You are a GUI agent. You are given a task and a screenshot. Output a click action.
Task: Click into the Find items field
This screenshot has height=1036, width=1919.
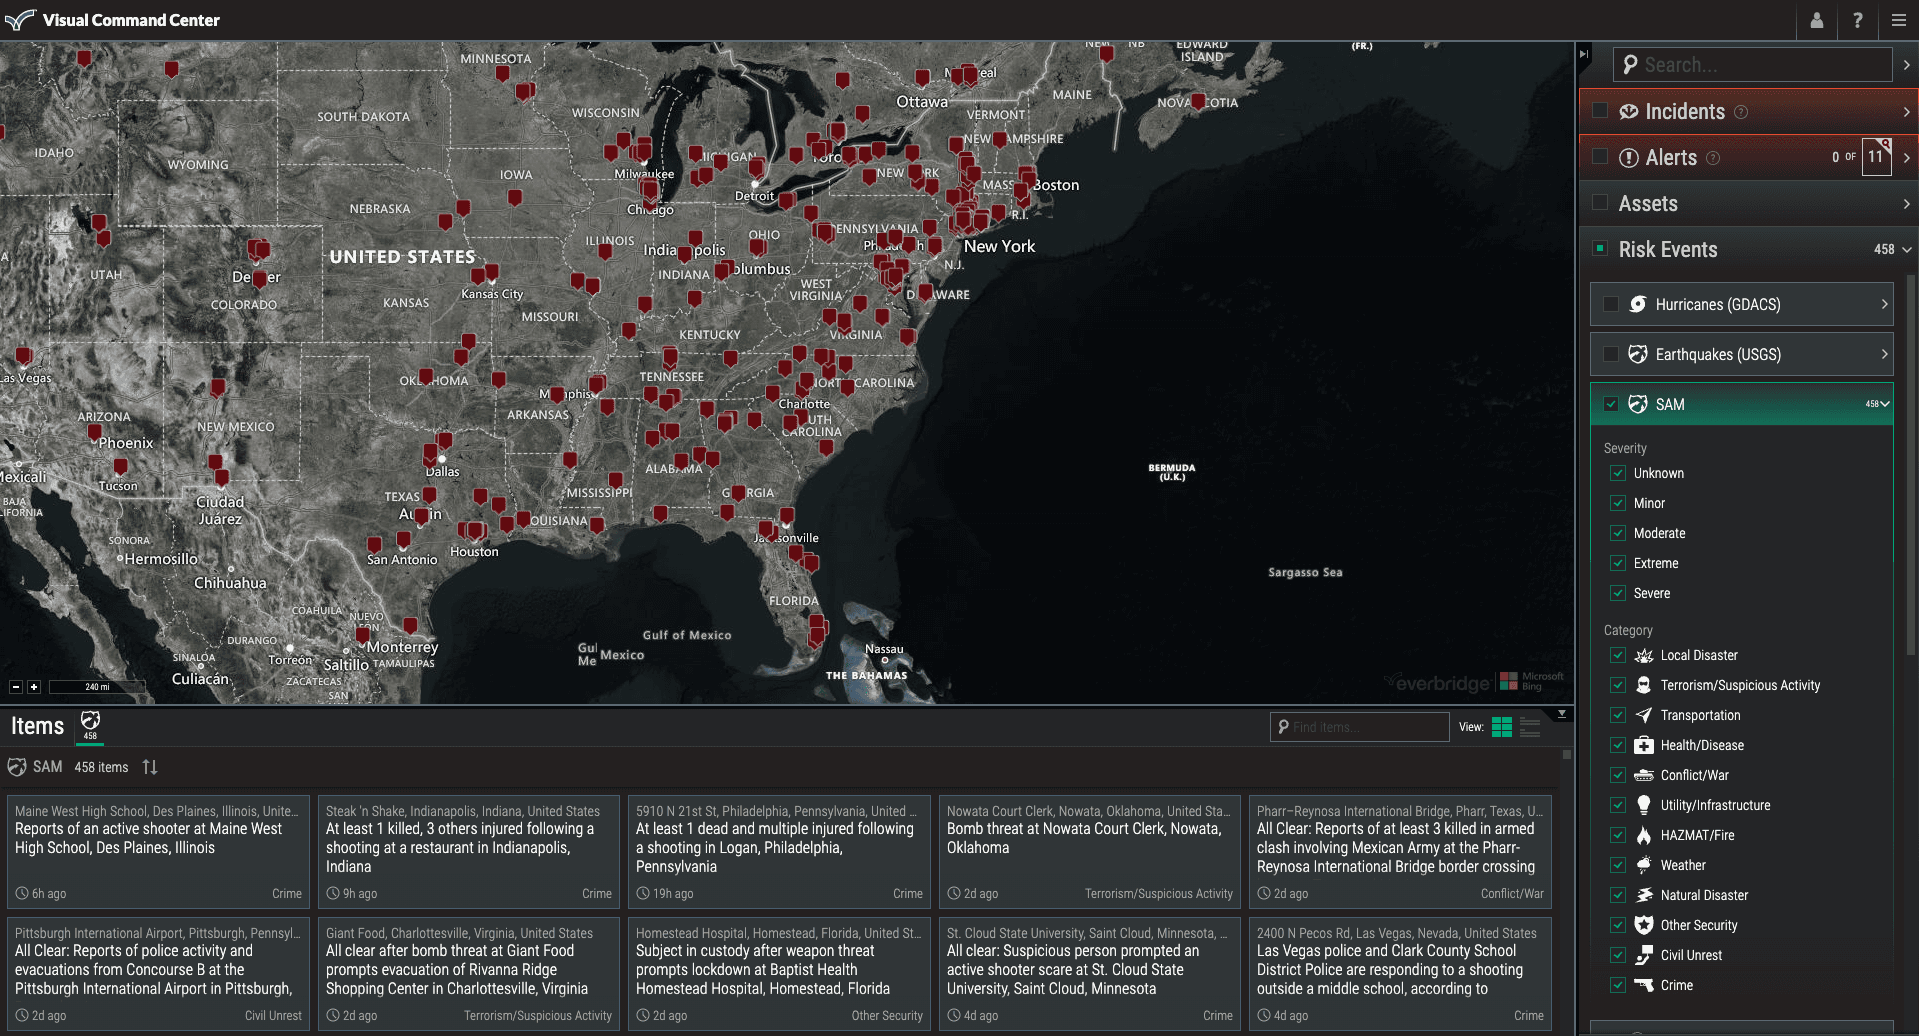[x=1359, y=727]
